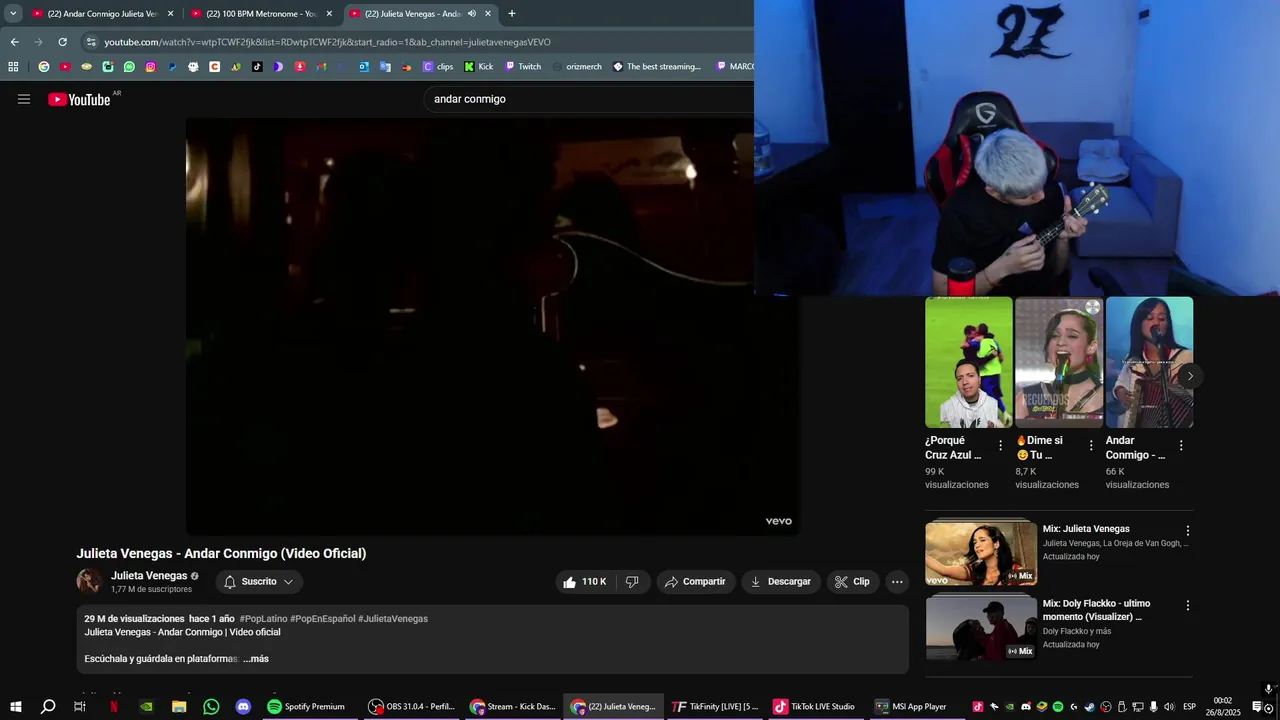Open '¿Porqué Cruz Azul' short thumbnail
Image resolution: width=1280 pixels, height=720 pixels.
[x=968, y=362]
